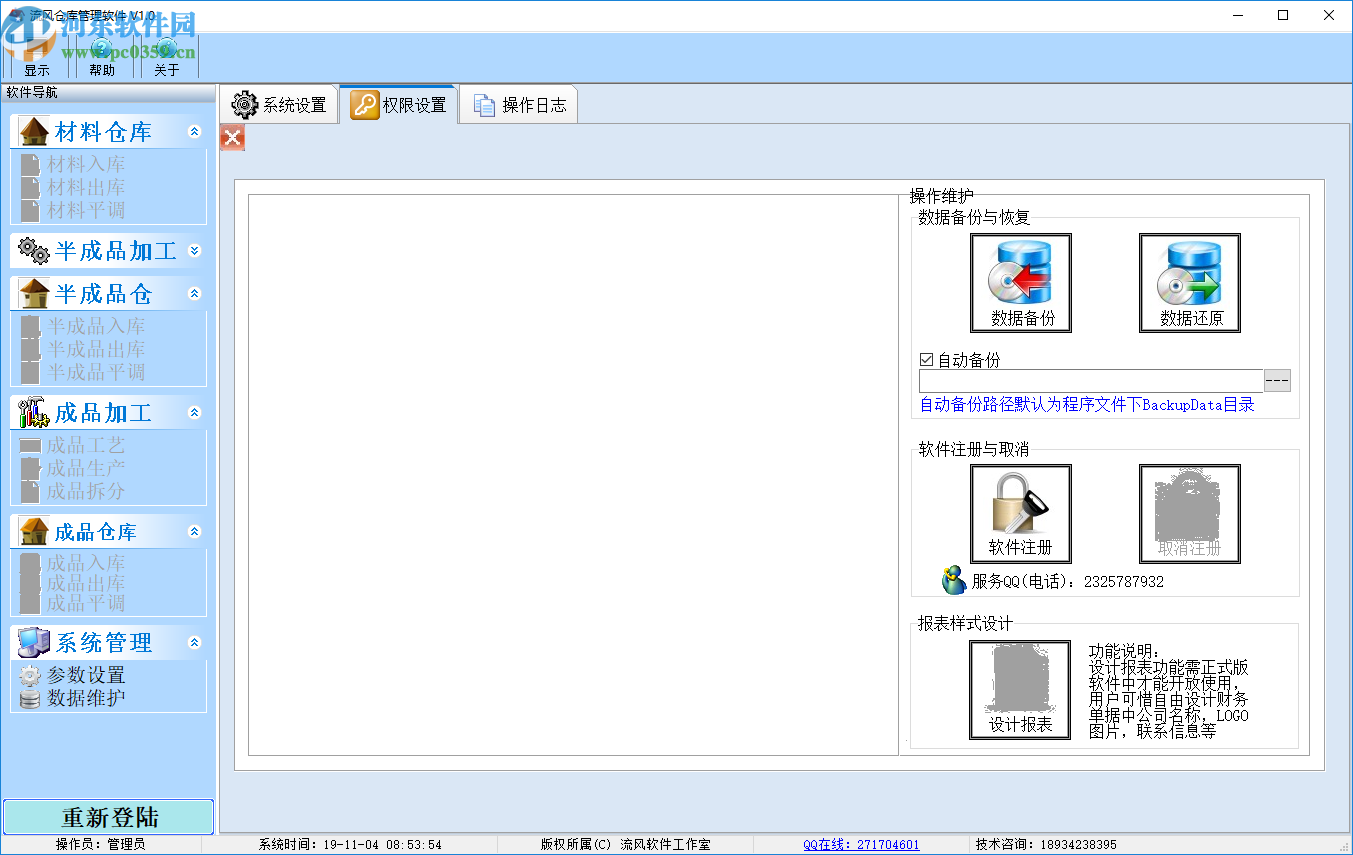Collapse the 系统管理 section chevron
This screenshot has height=855, width=1353.
coord(195,642)
